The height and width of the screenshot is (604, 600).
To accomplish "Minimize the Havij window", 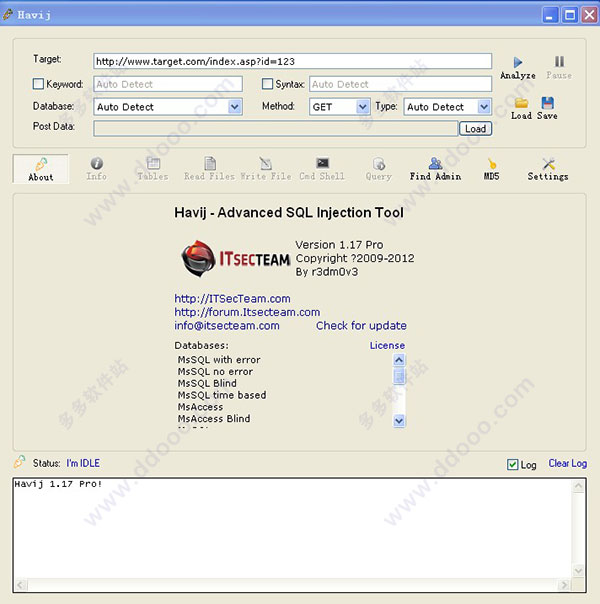I will [550, 15].
